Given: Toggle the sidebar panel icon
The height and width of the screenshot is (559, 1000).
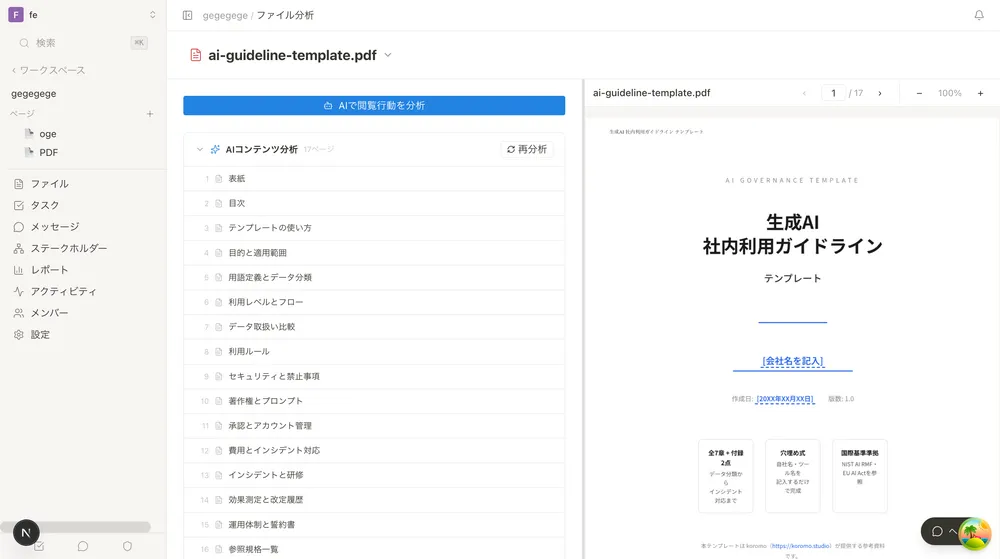Looking at the screenshot, I should pos(187,15).
